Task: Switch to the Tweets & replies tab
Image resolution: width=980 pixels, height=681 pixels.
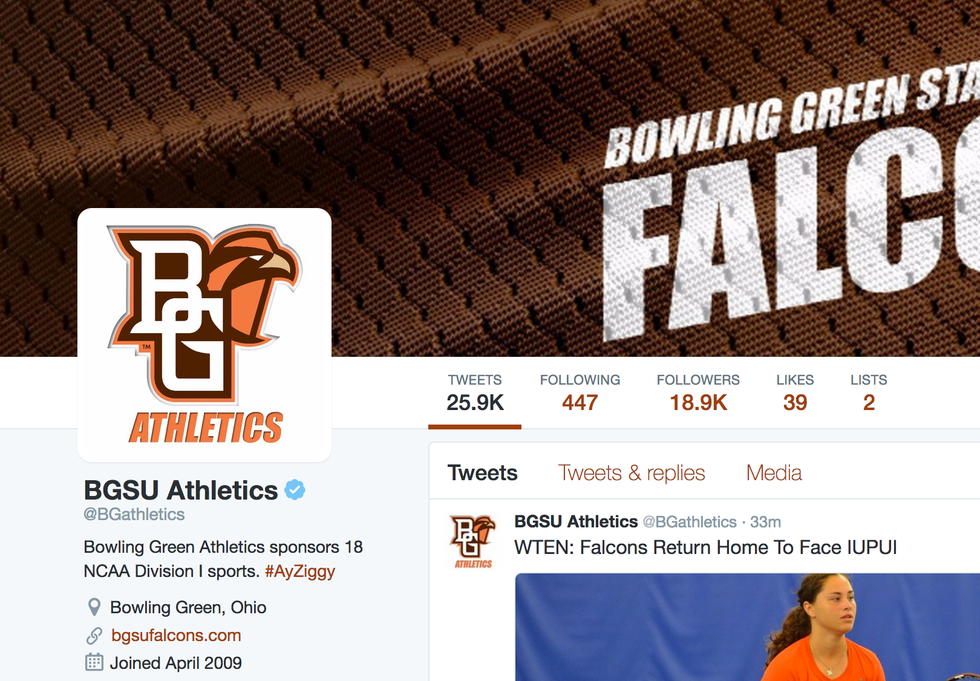Action: (x=631, y=473)
